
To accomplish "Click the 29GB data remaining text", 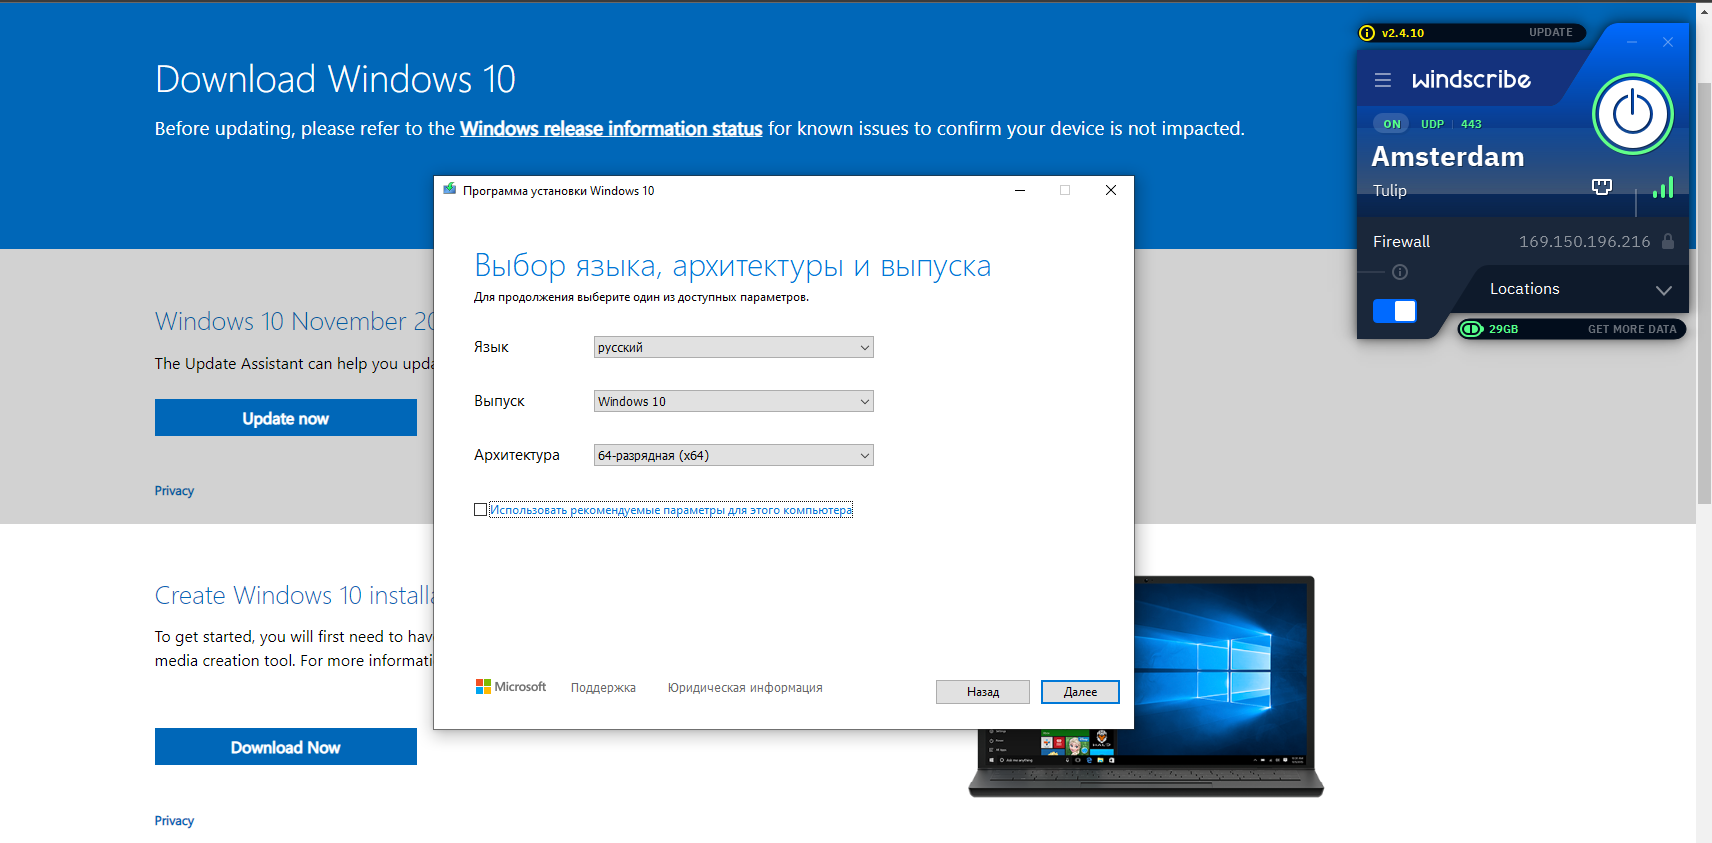I will coord(1503,329).
